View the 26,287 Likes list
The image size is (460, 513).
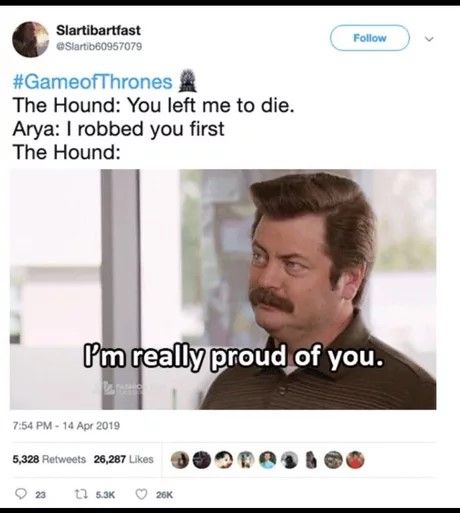coord(123,459)
